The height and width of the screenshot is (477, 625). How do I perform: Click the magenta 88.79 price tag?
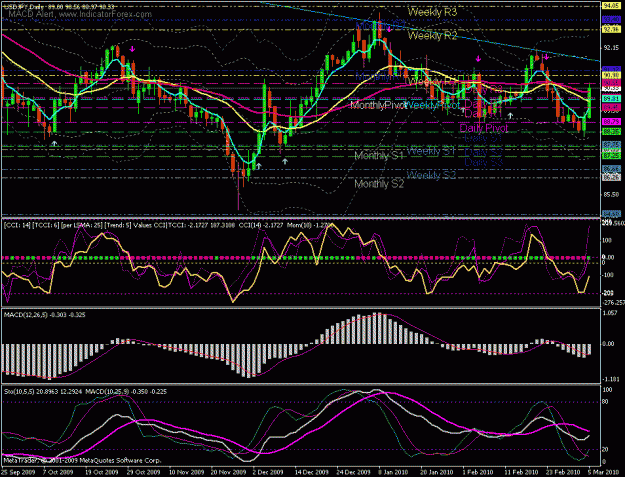click(611, 122)
